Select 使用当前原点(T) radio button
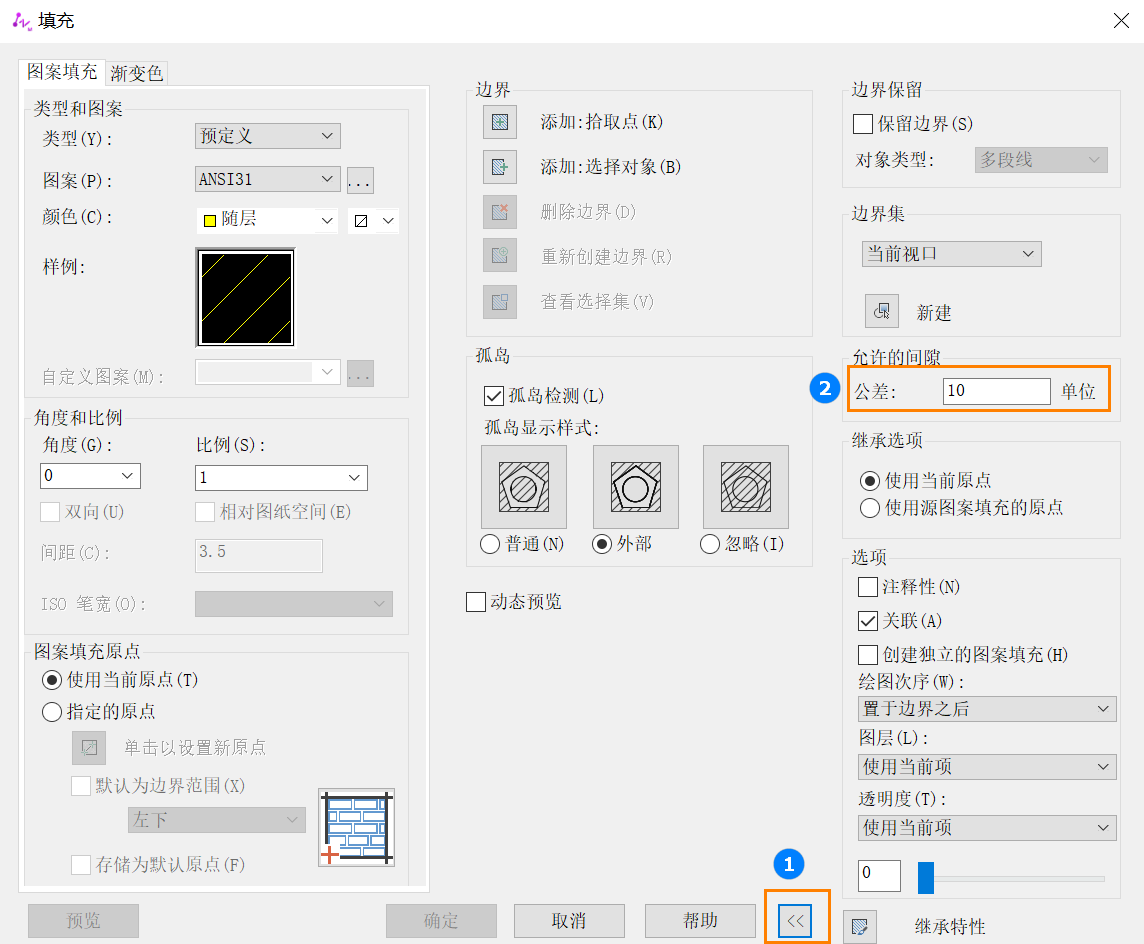Image resolution: width=1144 pixels, height=944 pixels. (x=52, y=680)
